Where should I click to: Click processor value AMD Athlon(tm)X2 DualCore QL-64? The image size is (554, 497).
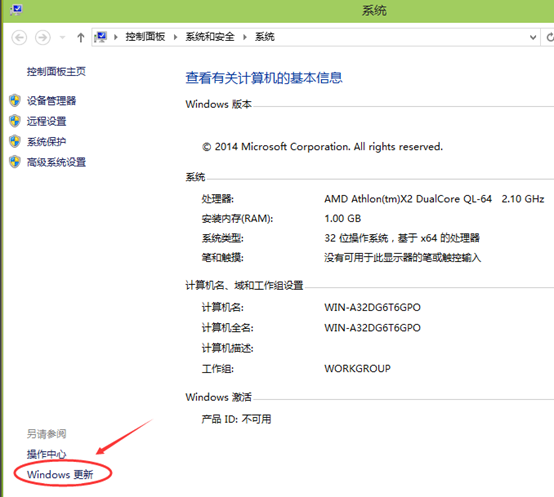tap(408, 199)
